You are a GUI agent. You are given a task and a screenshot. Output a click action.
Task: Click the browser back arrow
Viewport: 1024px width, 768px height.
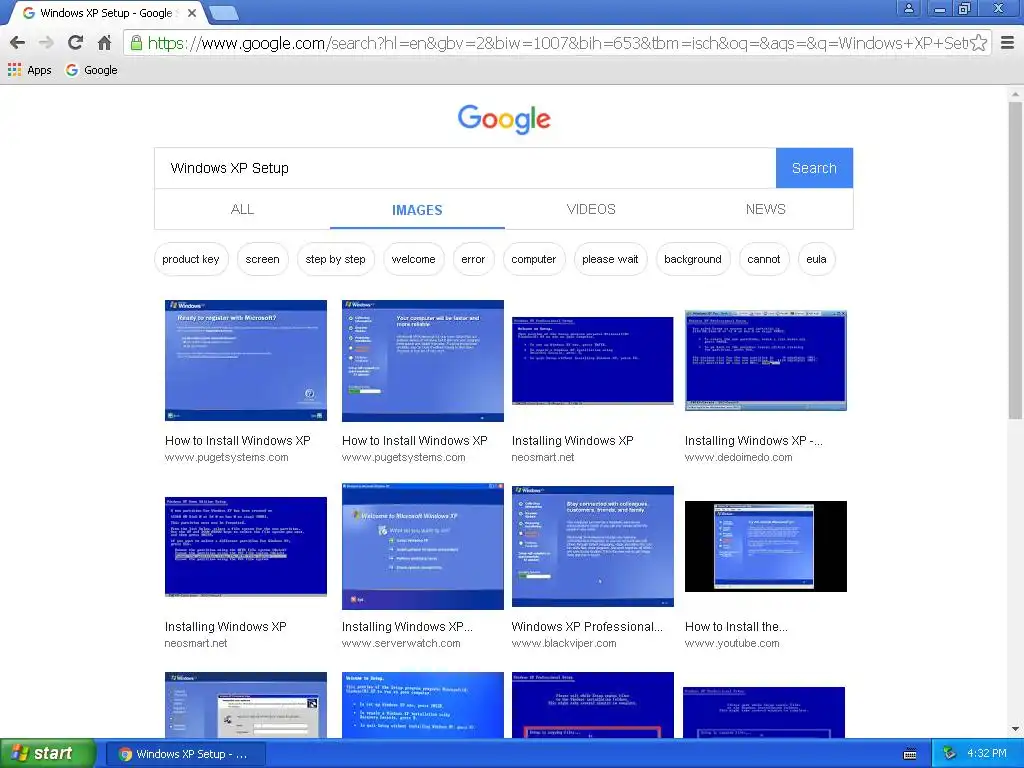[18, 43]
